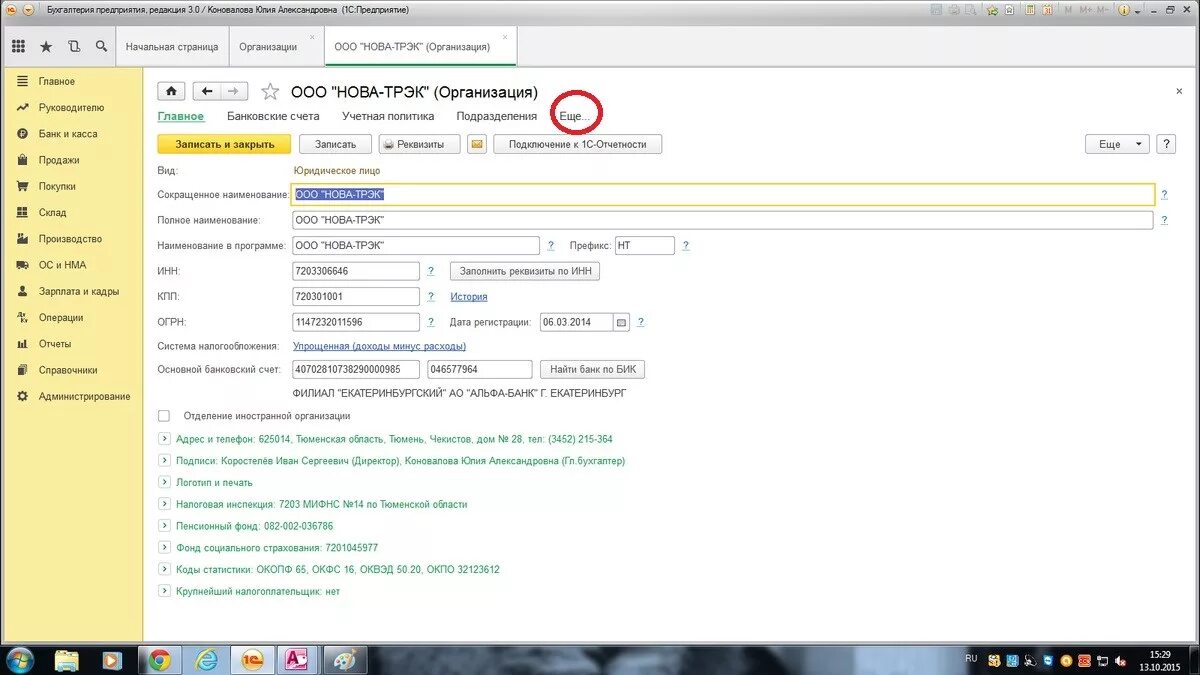1200x675 pixels.
Task: Open 'Еще...' link after Подразделения
Action: click(574, 116)
